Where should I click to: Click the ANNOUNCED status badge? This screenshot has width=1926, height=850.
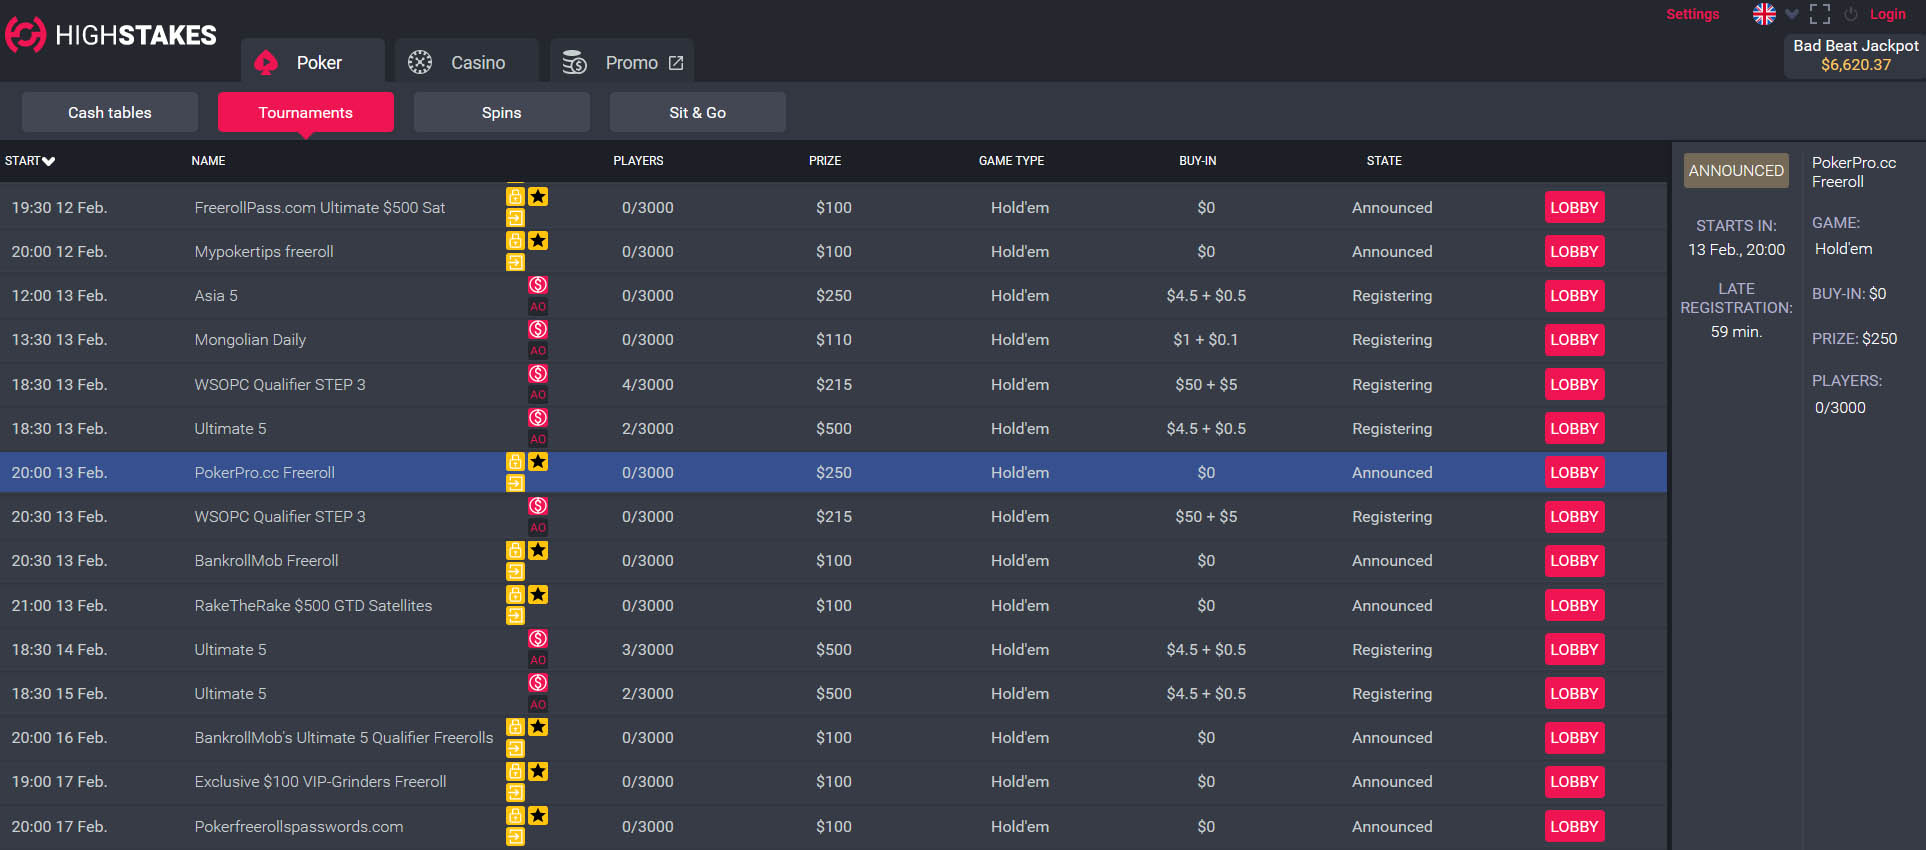click(1736, 171)
